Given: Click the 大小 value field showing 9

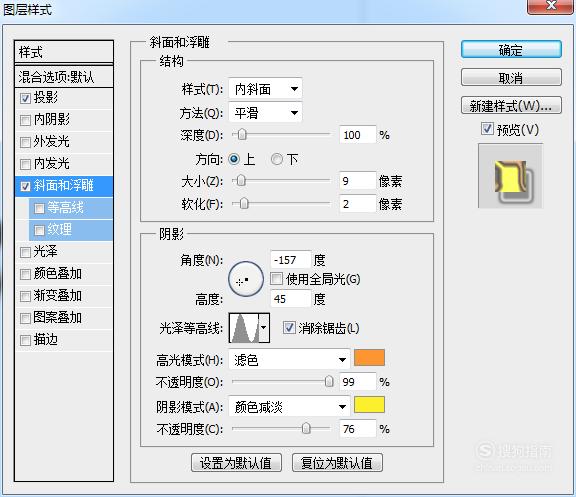Looking at the screenshot, I should pos(357,181).
